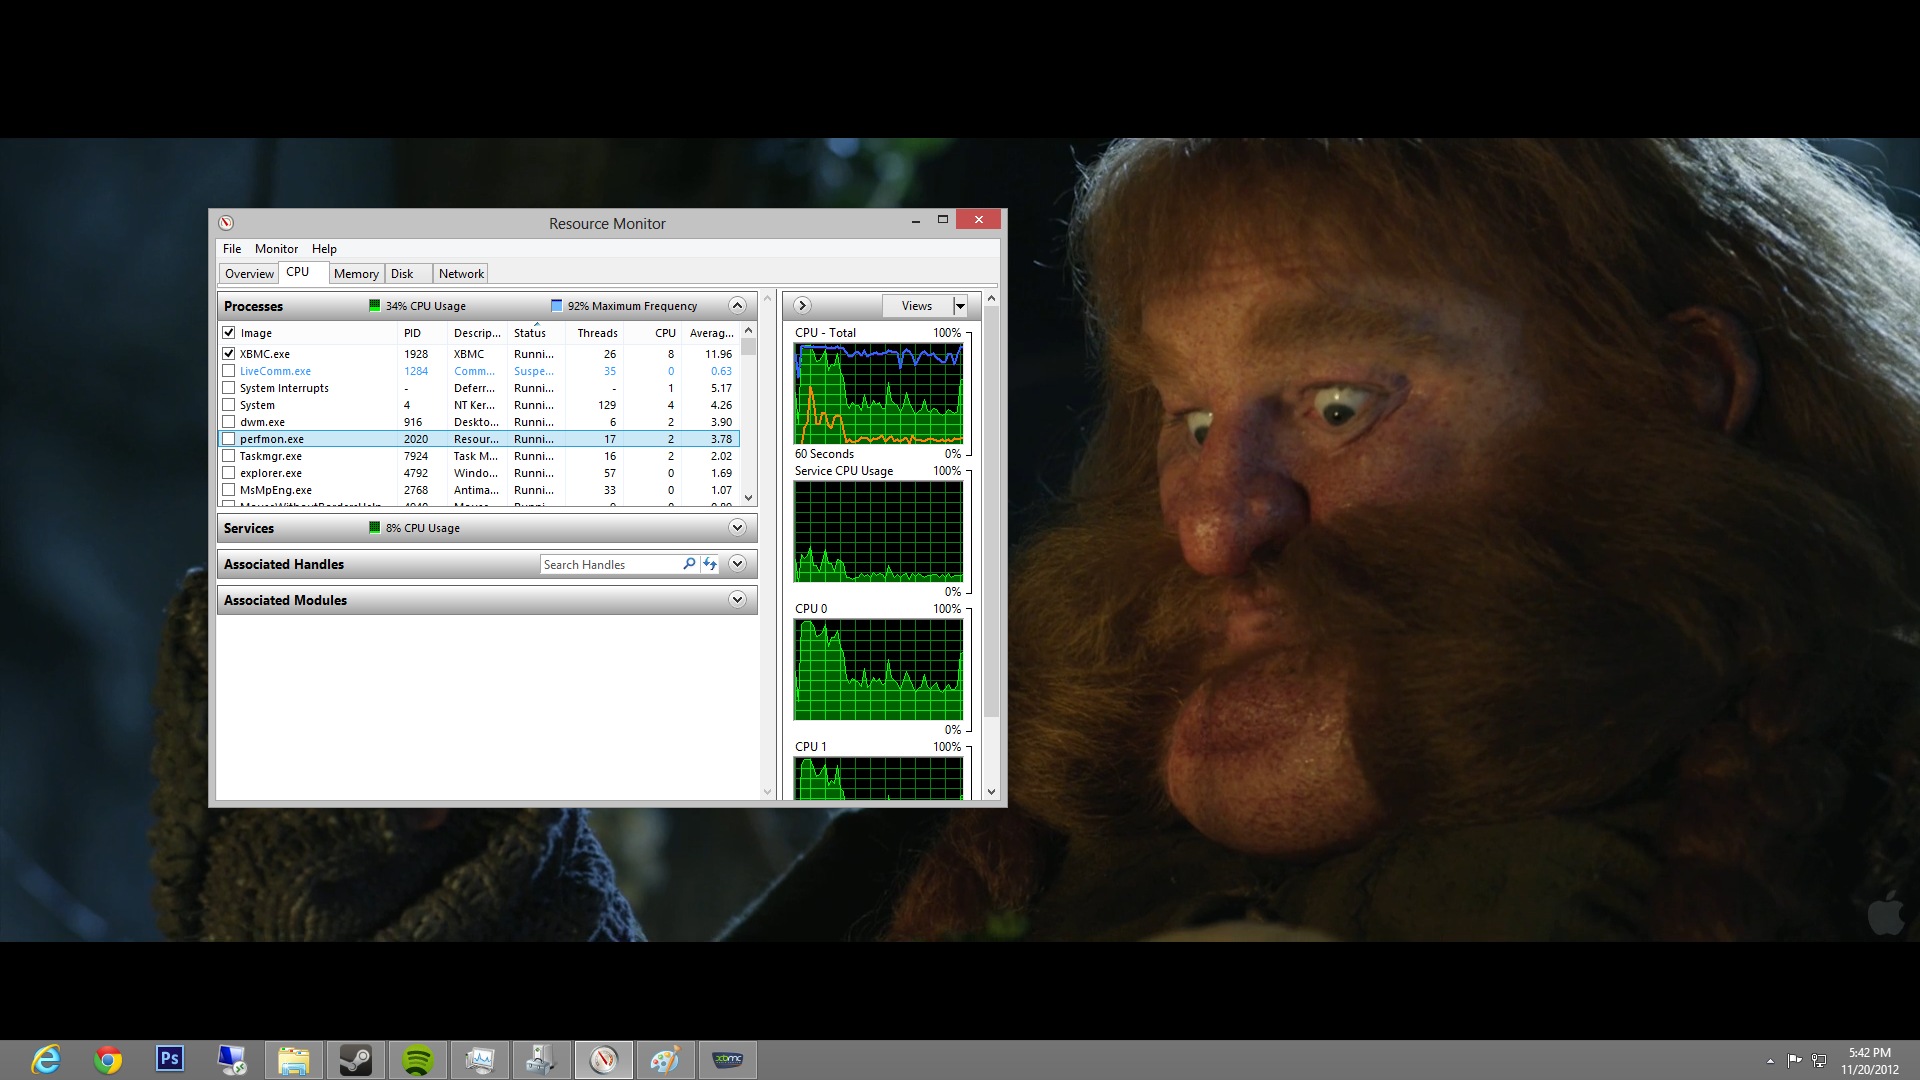The image size is (1920, 1080).
Task: Check the dwm.exe process checkbox
Action: (x=229, y=422)
